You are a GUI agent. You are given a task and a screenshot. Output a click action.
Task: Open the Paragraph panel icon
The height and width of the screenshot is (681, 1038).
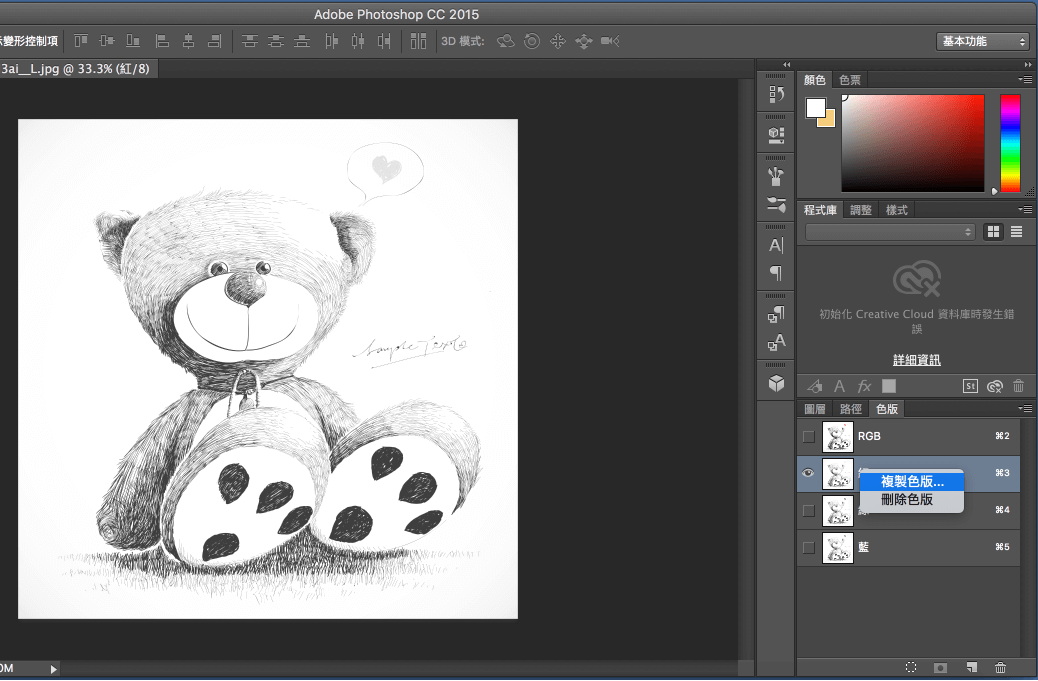coord(776,272)
